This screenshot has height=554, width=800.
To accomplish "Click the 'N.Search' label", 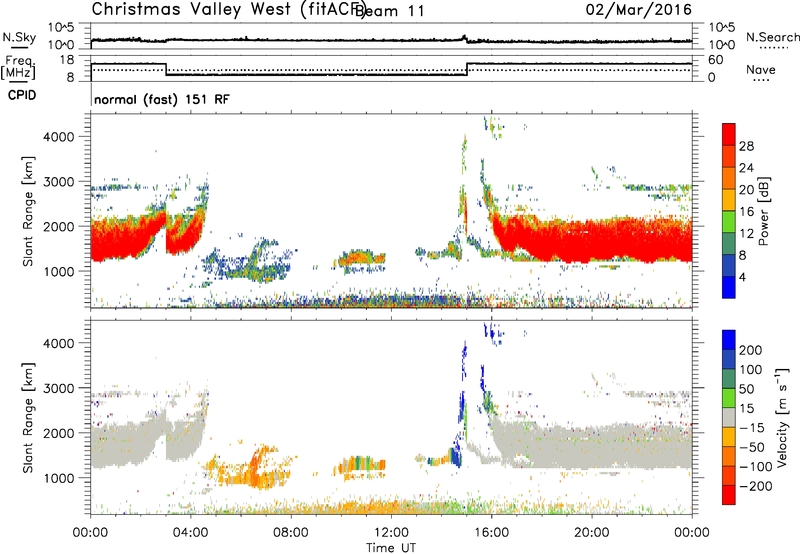I will coord(772,37).
